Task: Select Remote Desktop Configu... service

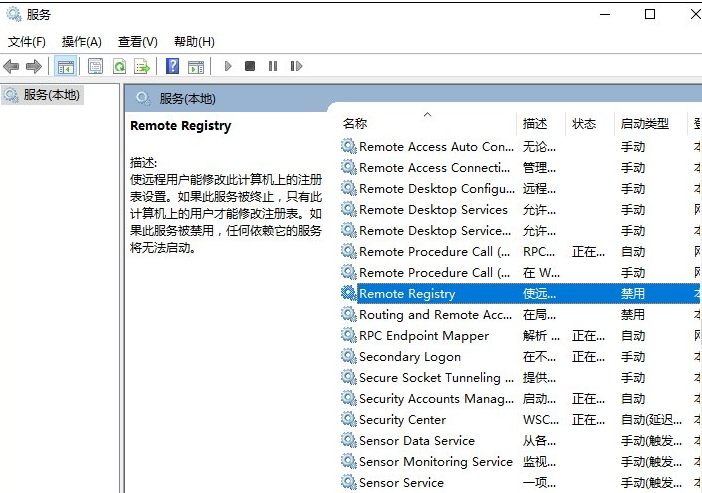Action: (x=437, y=189)
